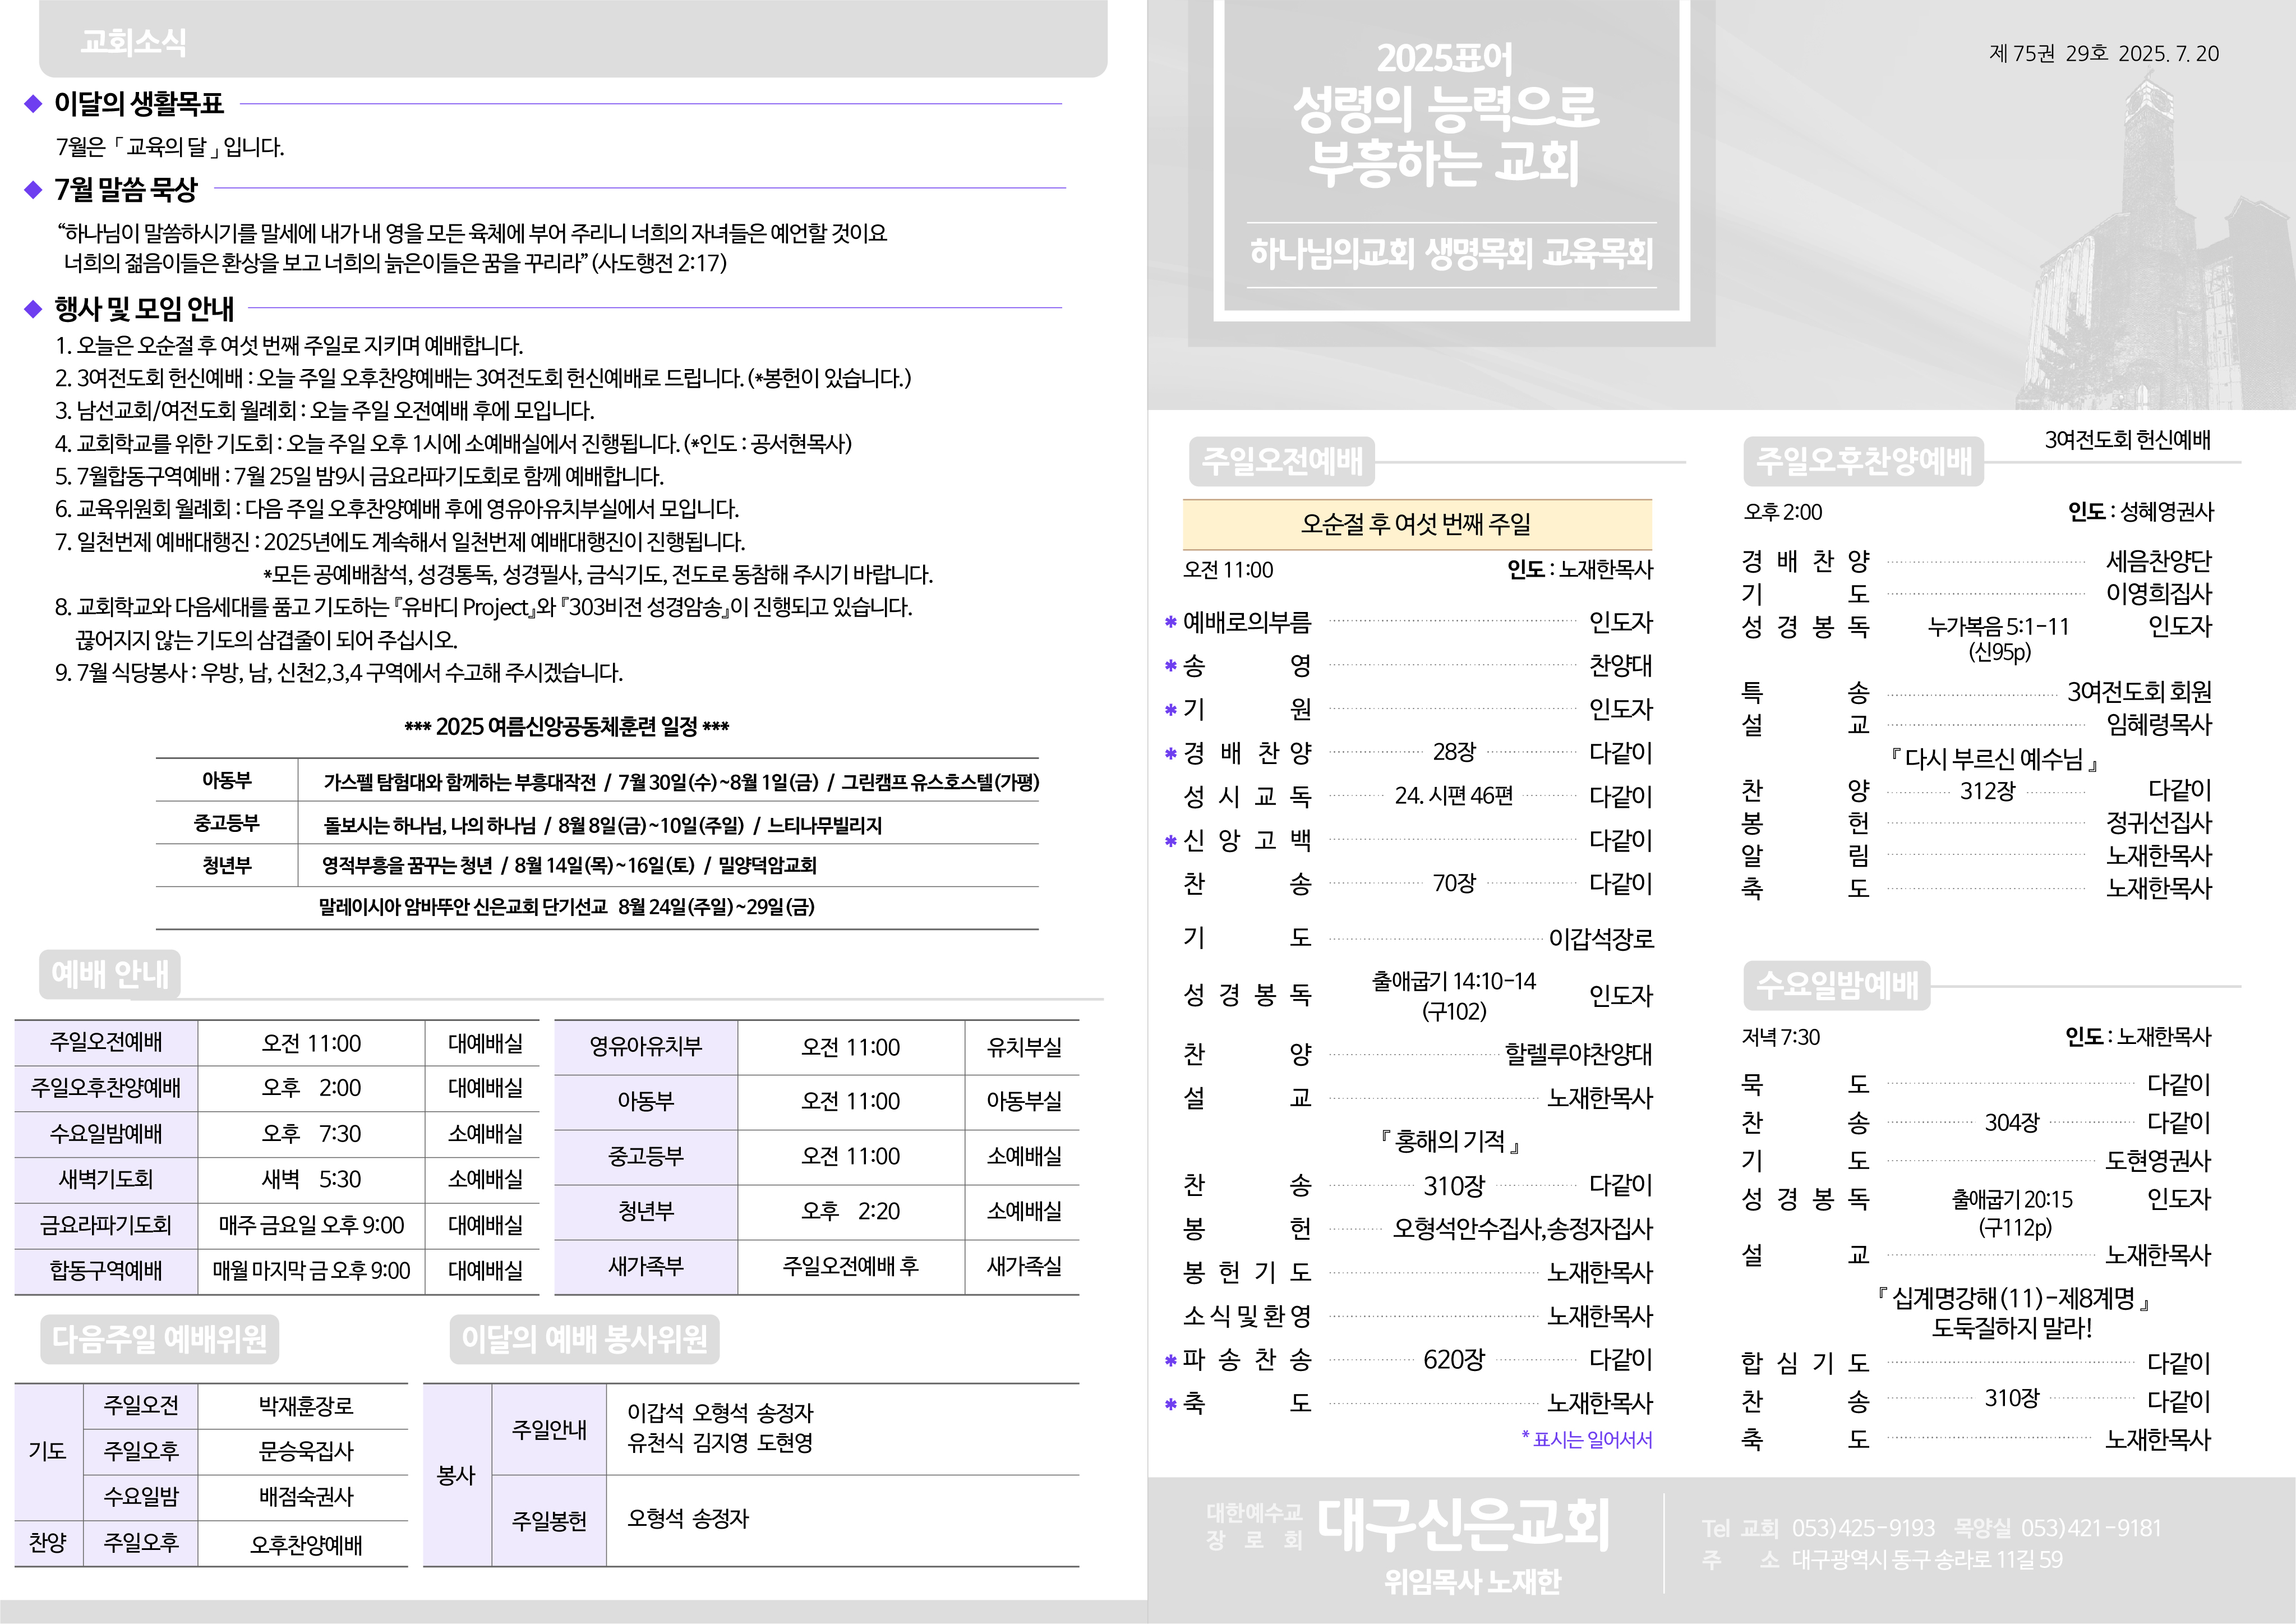2296x1624 pixels.
Task: Select the 주일오후찬양예배 section label
Action: [x=1864, y=461]
